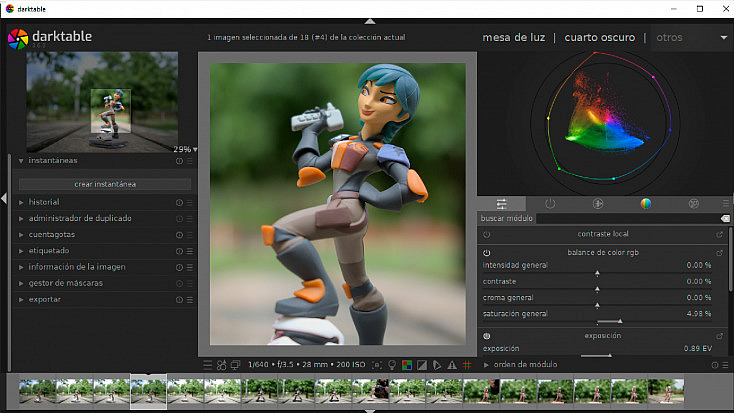Switch to mesa de luz view
The height and width of the screenshot is (413, 734).
(514, 37)
